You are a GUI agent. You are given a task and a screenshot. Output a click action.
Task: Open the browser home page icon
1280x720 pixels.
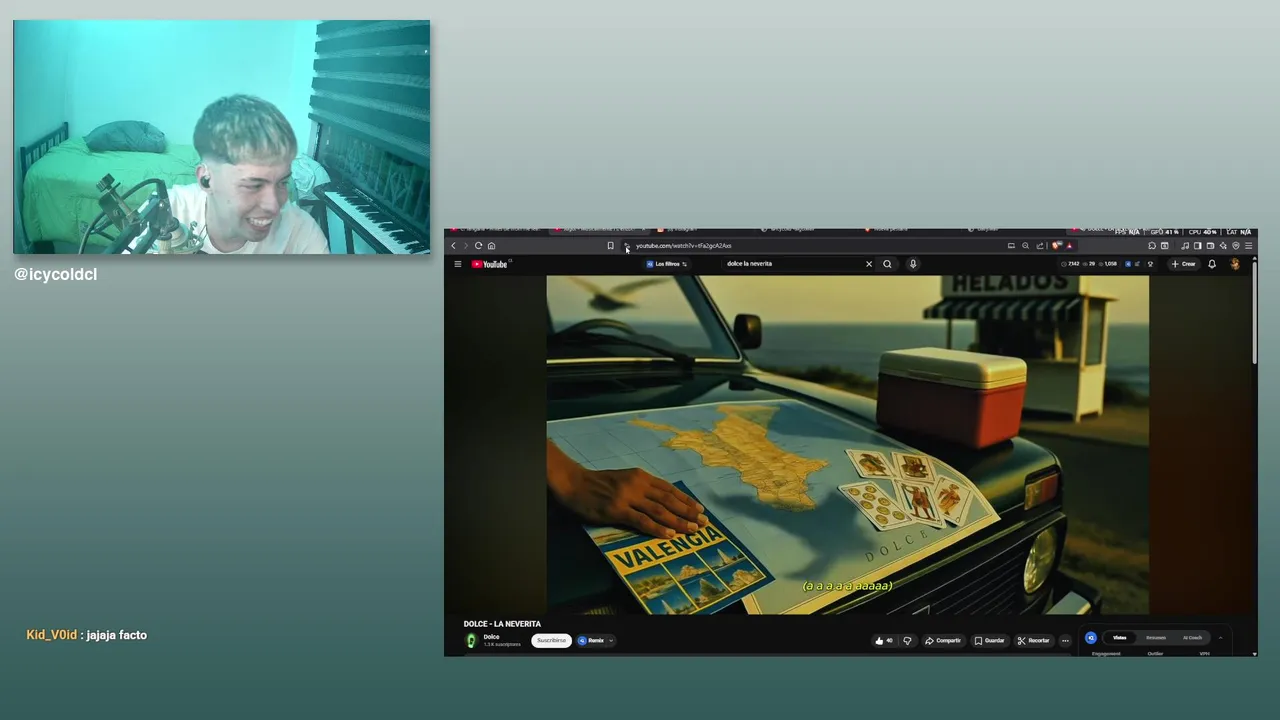(x=491, y=246)
